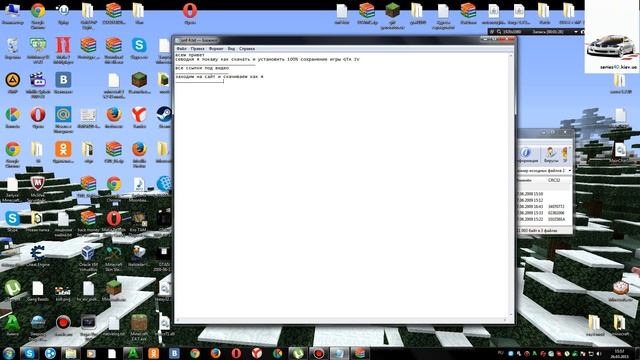This screenshot has height=360, width=640.
Task: Select the Yandex browser desktop shortcut
Action: click(x=139, y=118)
